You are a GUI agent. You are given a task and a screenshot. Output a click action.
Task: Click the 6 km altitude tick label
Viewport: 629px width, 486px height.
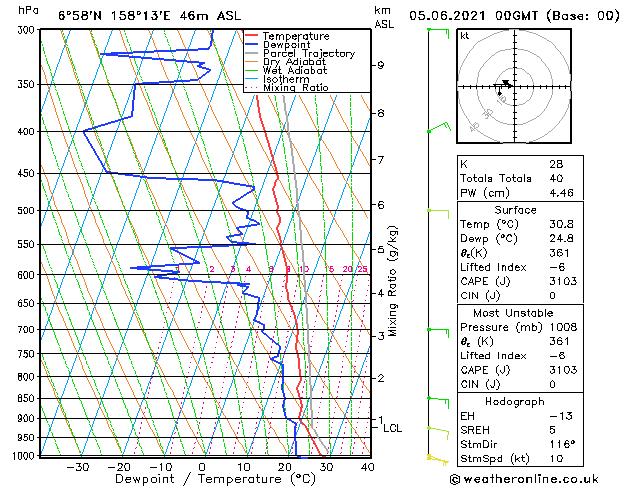pos(381,205)
